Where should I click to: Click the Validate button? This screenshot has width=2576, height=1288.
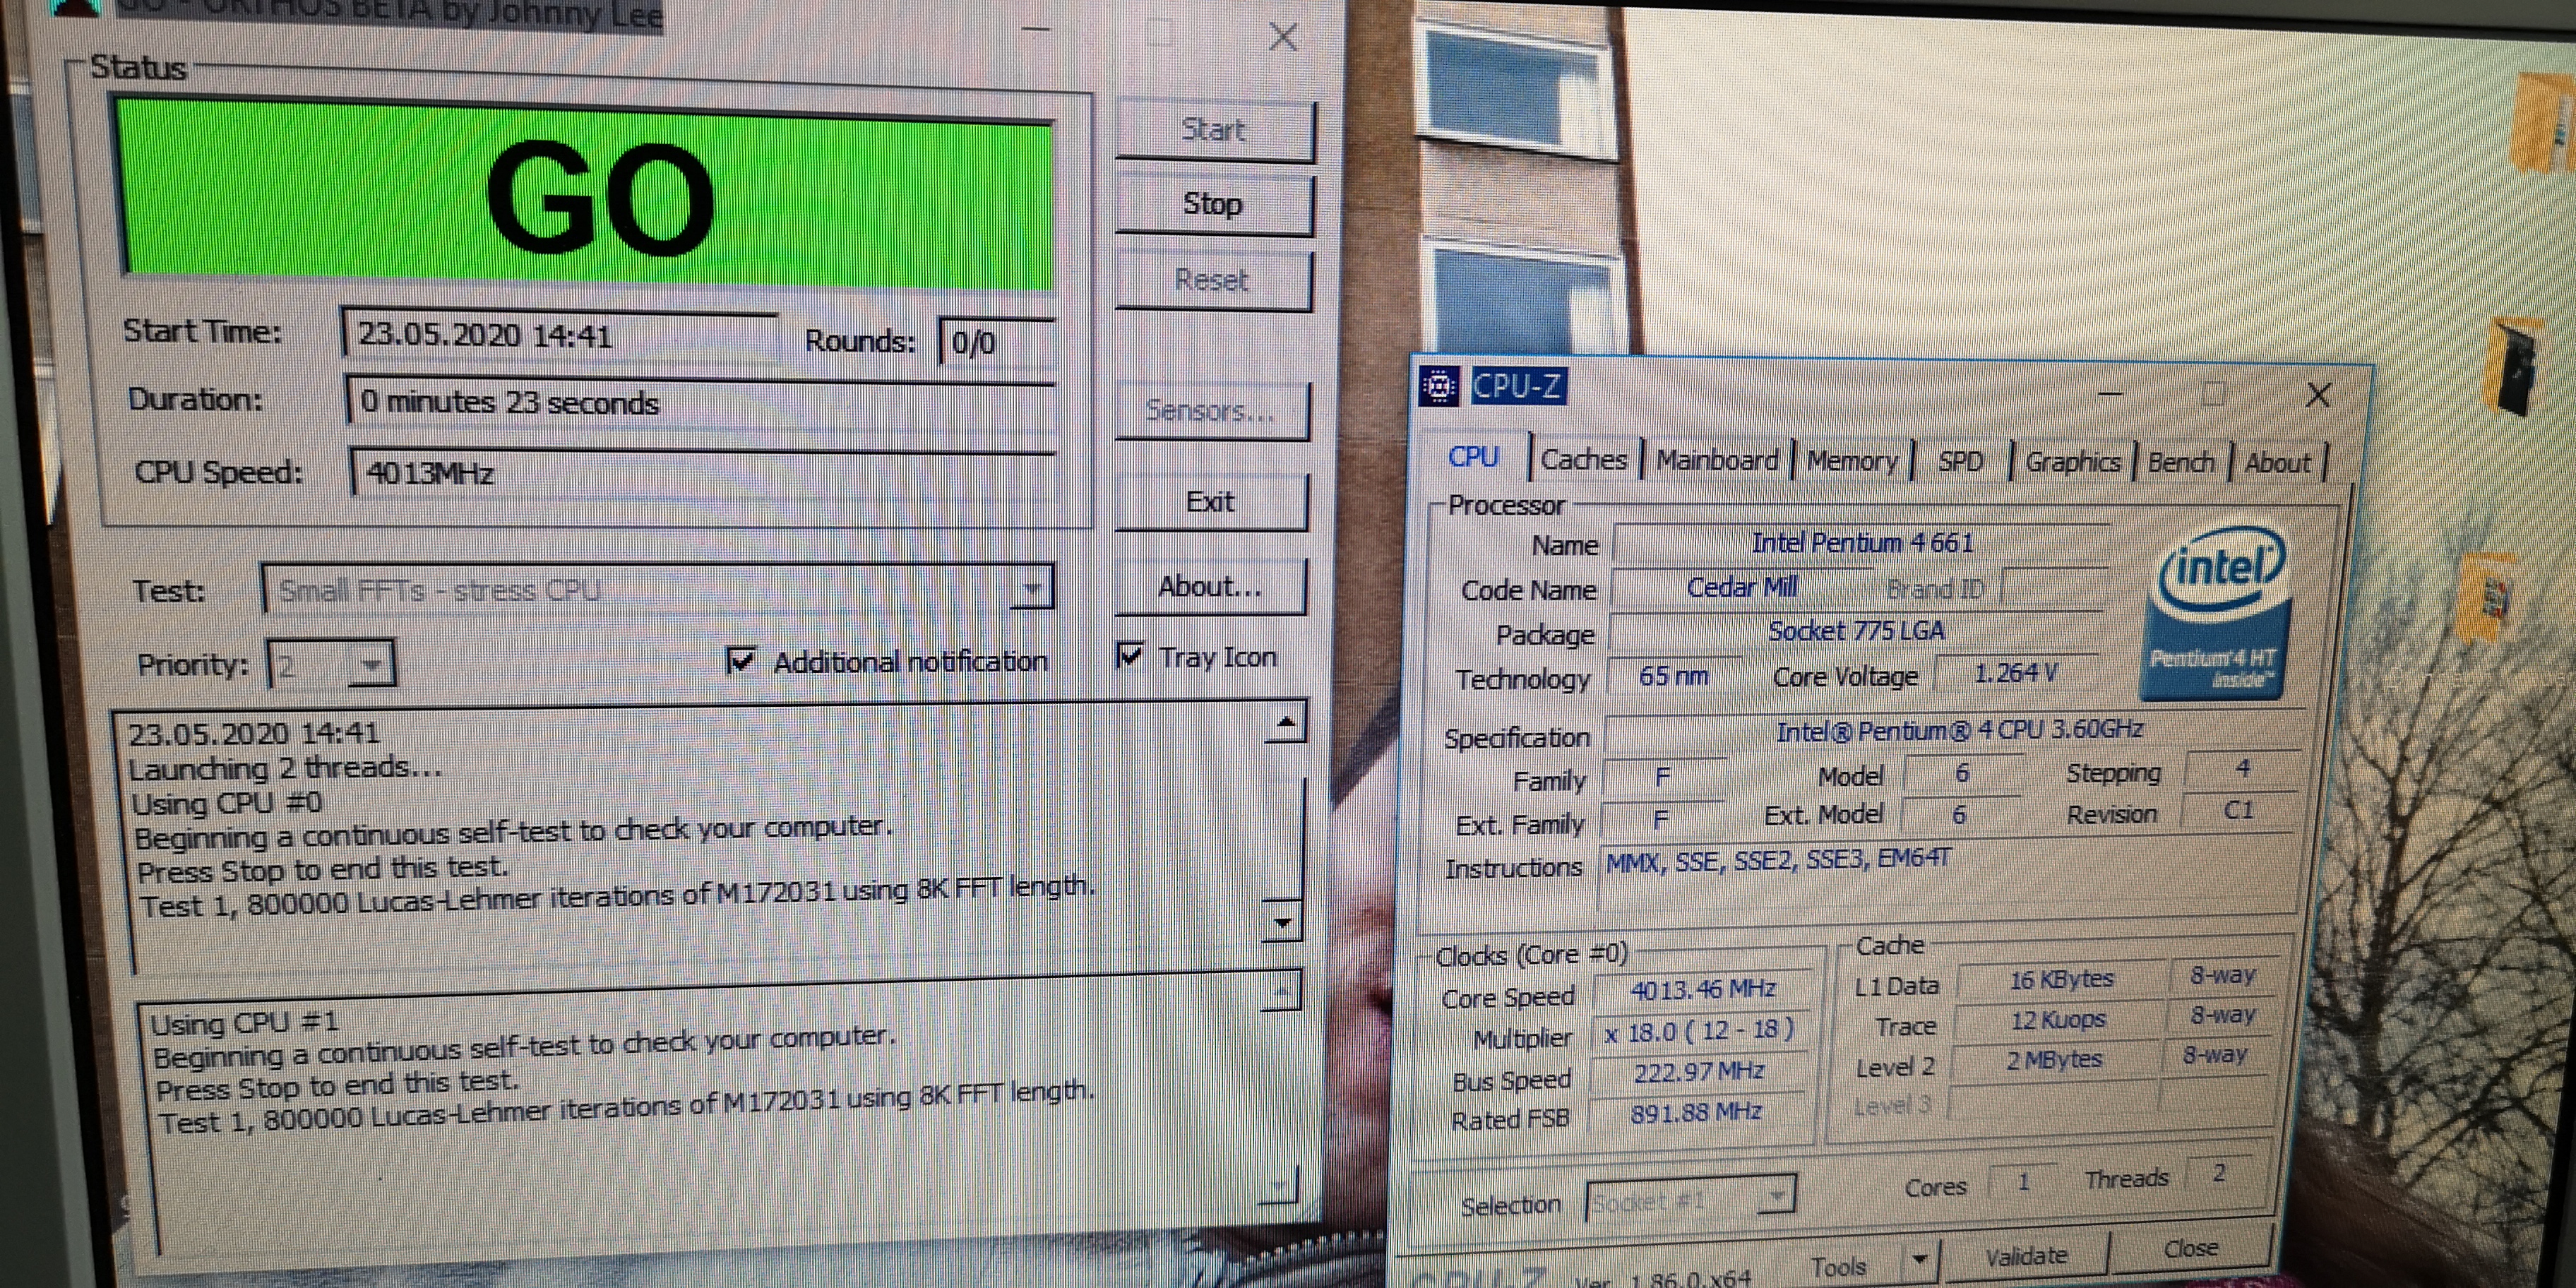[x=2026, y=1256]
